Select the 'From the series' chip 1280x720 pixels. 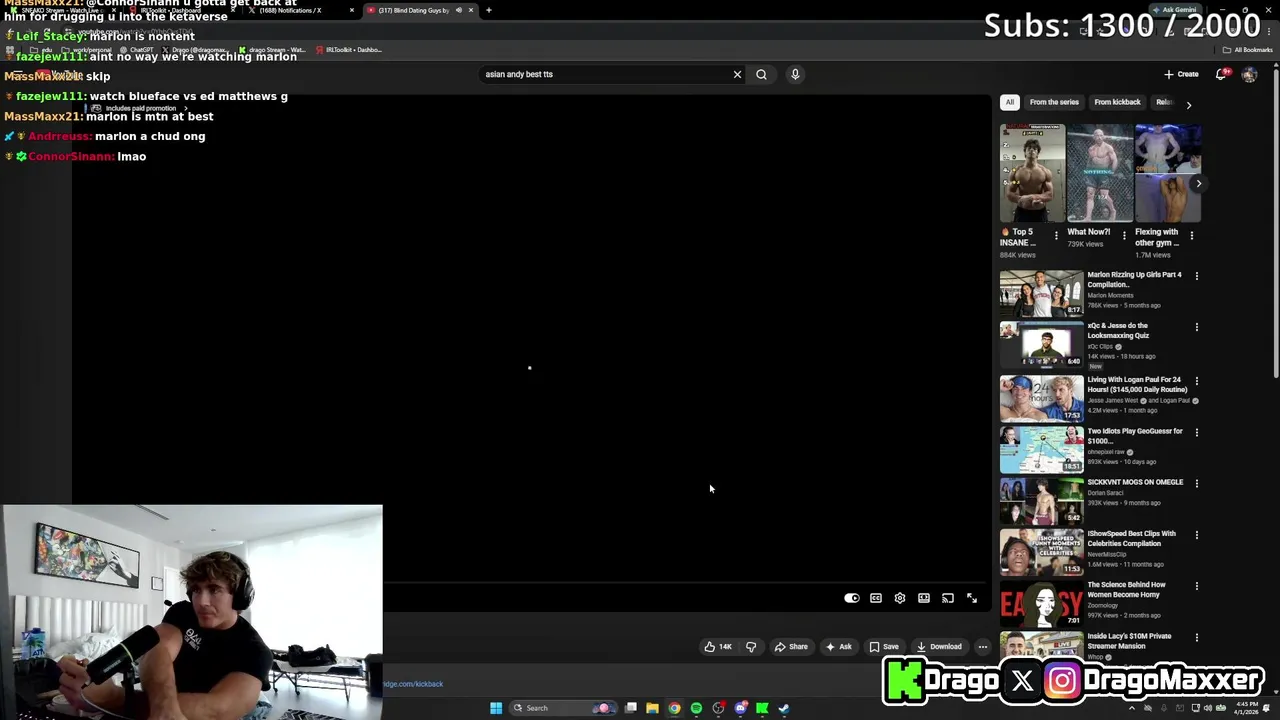(1054, 102)
